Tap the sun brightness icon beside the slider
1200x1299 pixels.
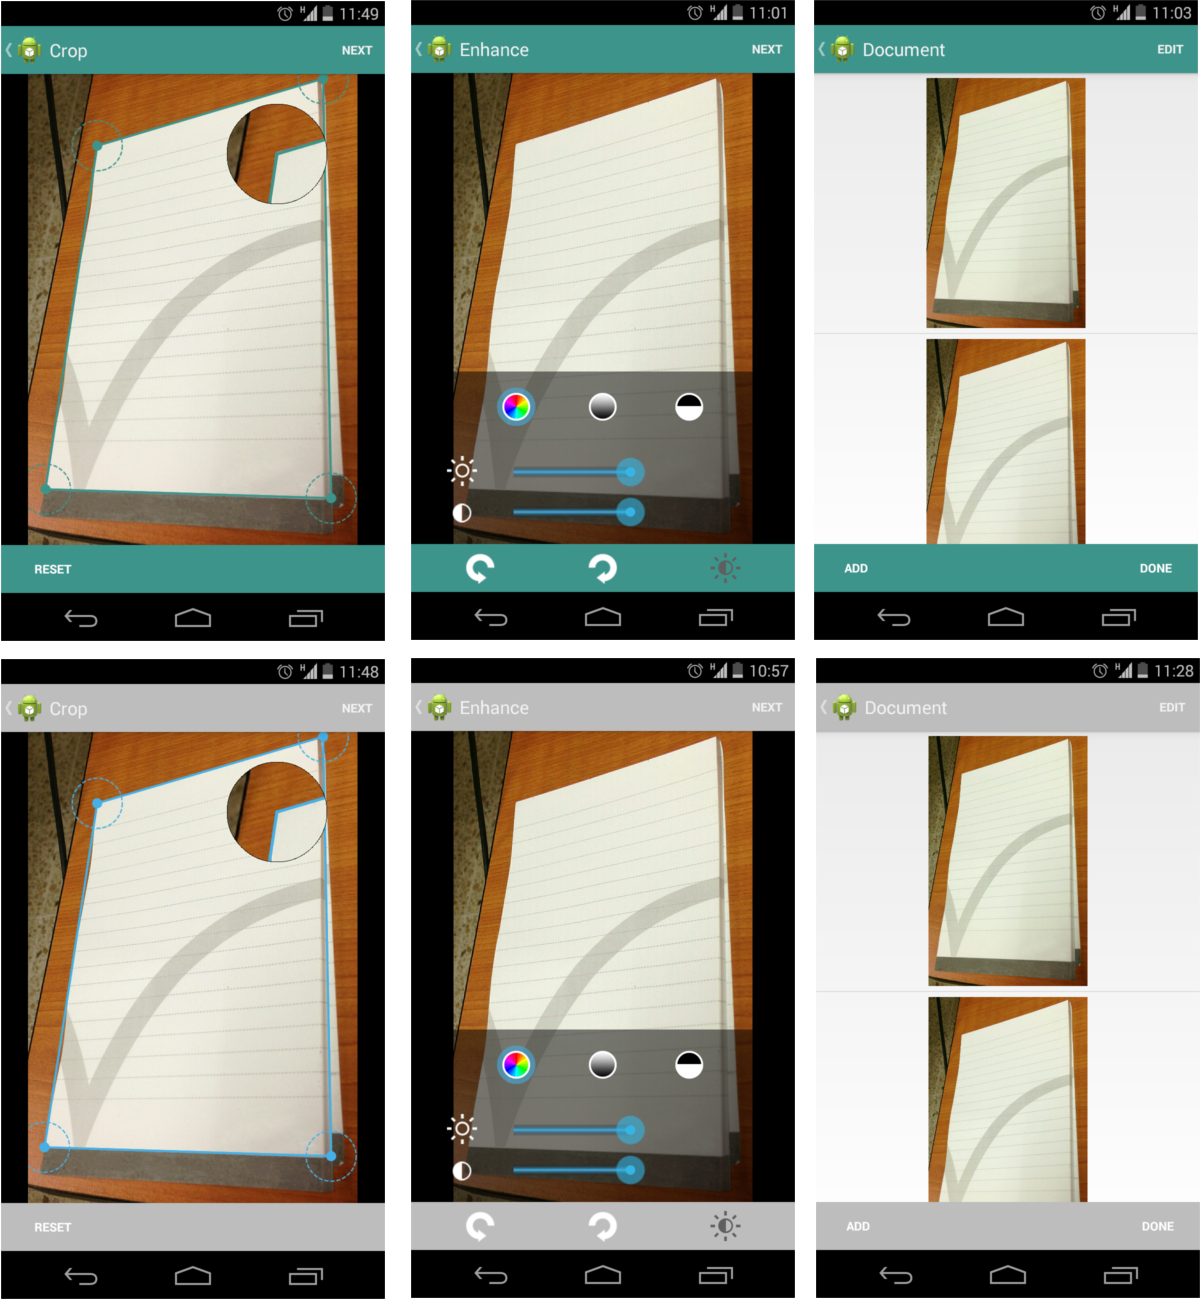tap(462, 470)
